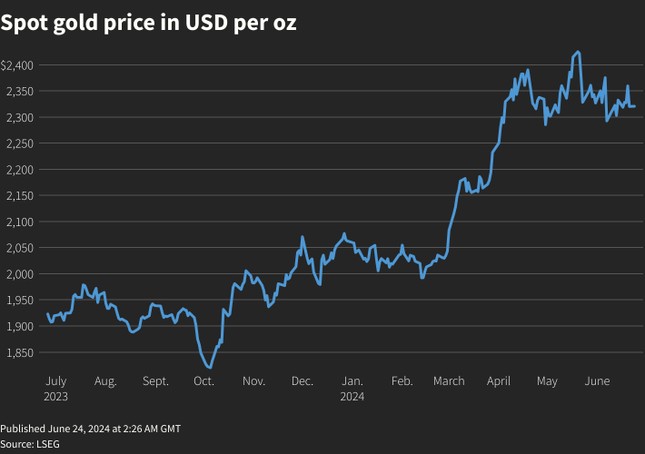Click the Jan. 2024 axis label

pyautogui.click(x=352, y=389)
